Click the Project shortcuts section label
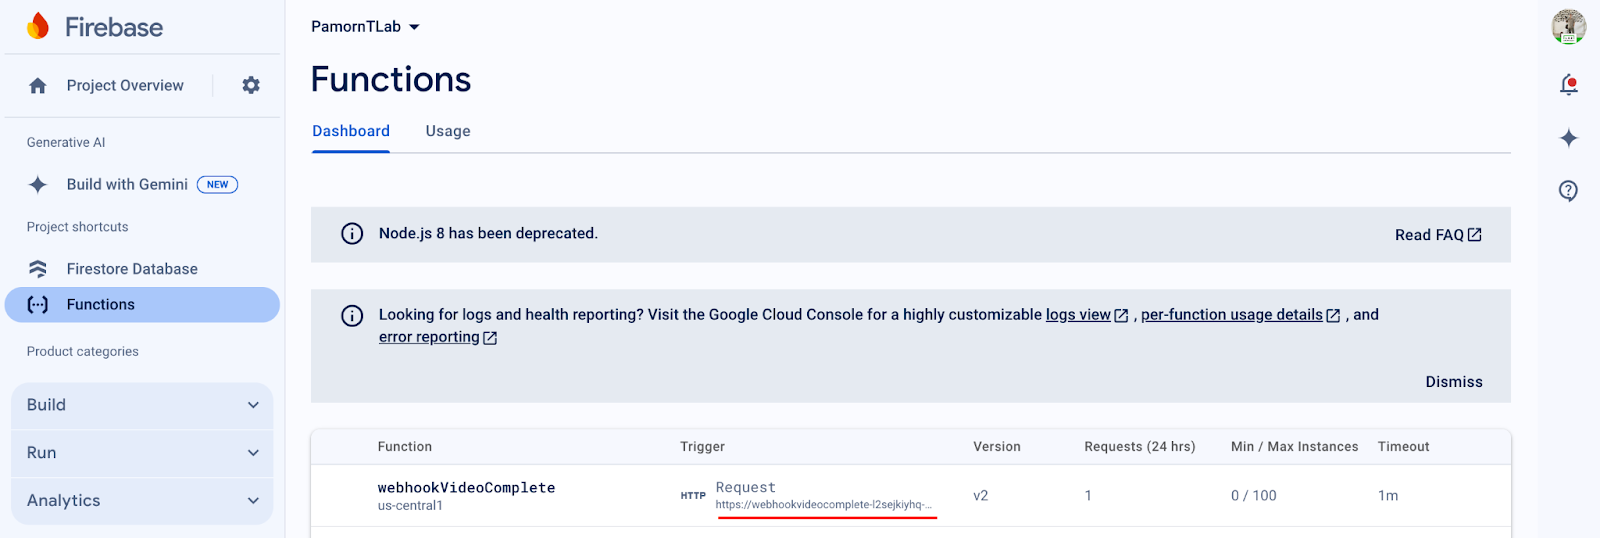Viewport: 1600px width, 538px height. [78, 227]
